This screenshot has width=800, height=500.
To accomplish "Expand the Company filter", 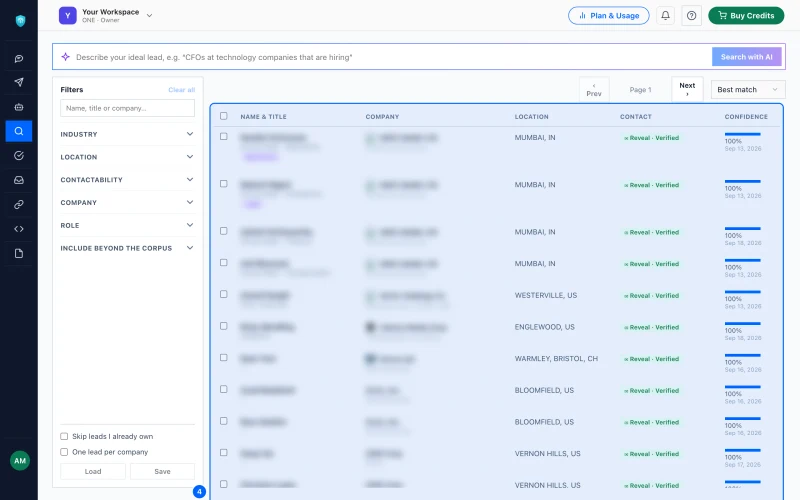I will pos(127,203).
